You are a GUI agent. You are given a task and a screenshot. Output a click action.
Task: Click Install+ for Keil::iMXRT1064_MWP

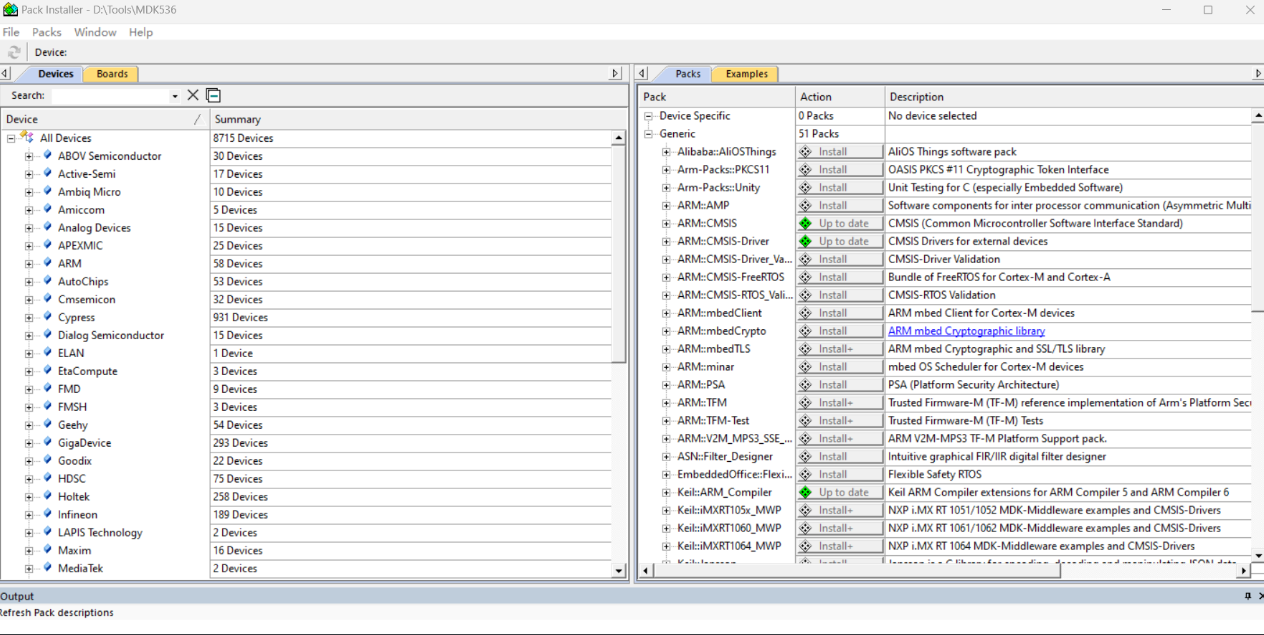click(x=840, y=546)
